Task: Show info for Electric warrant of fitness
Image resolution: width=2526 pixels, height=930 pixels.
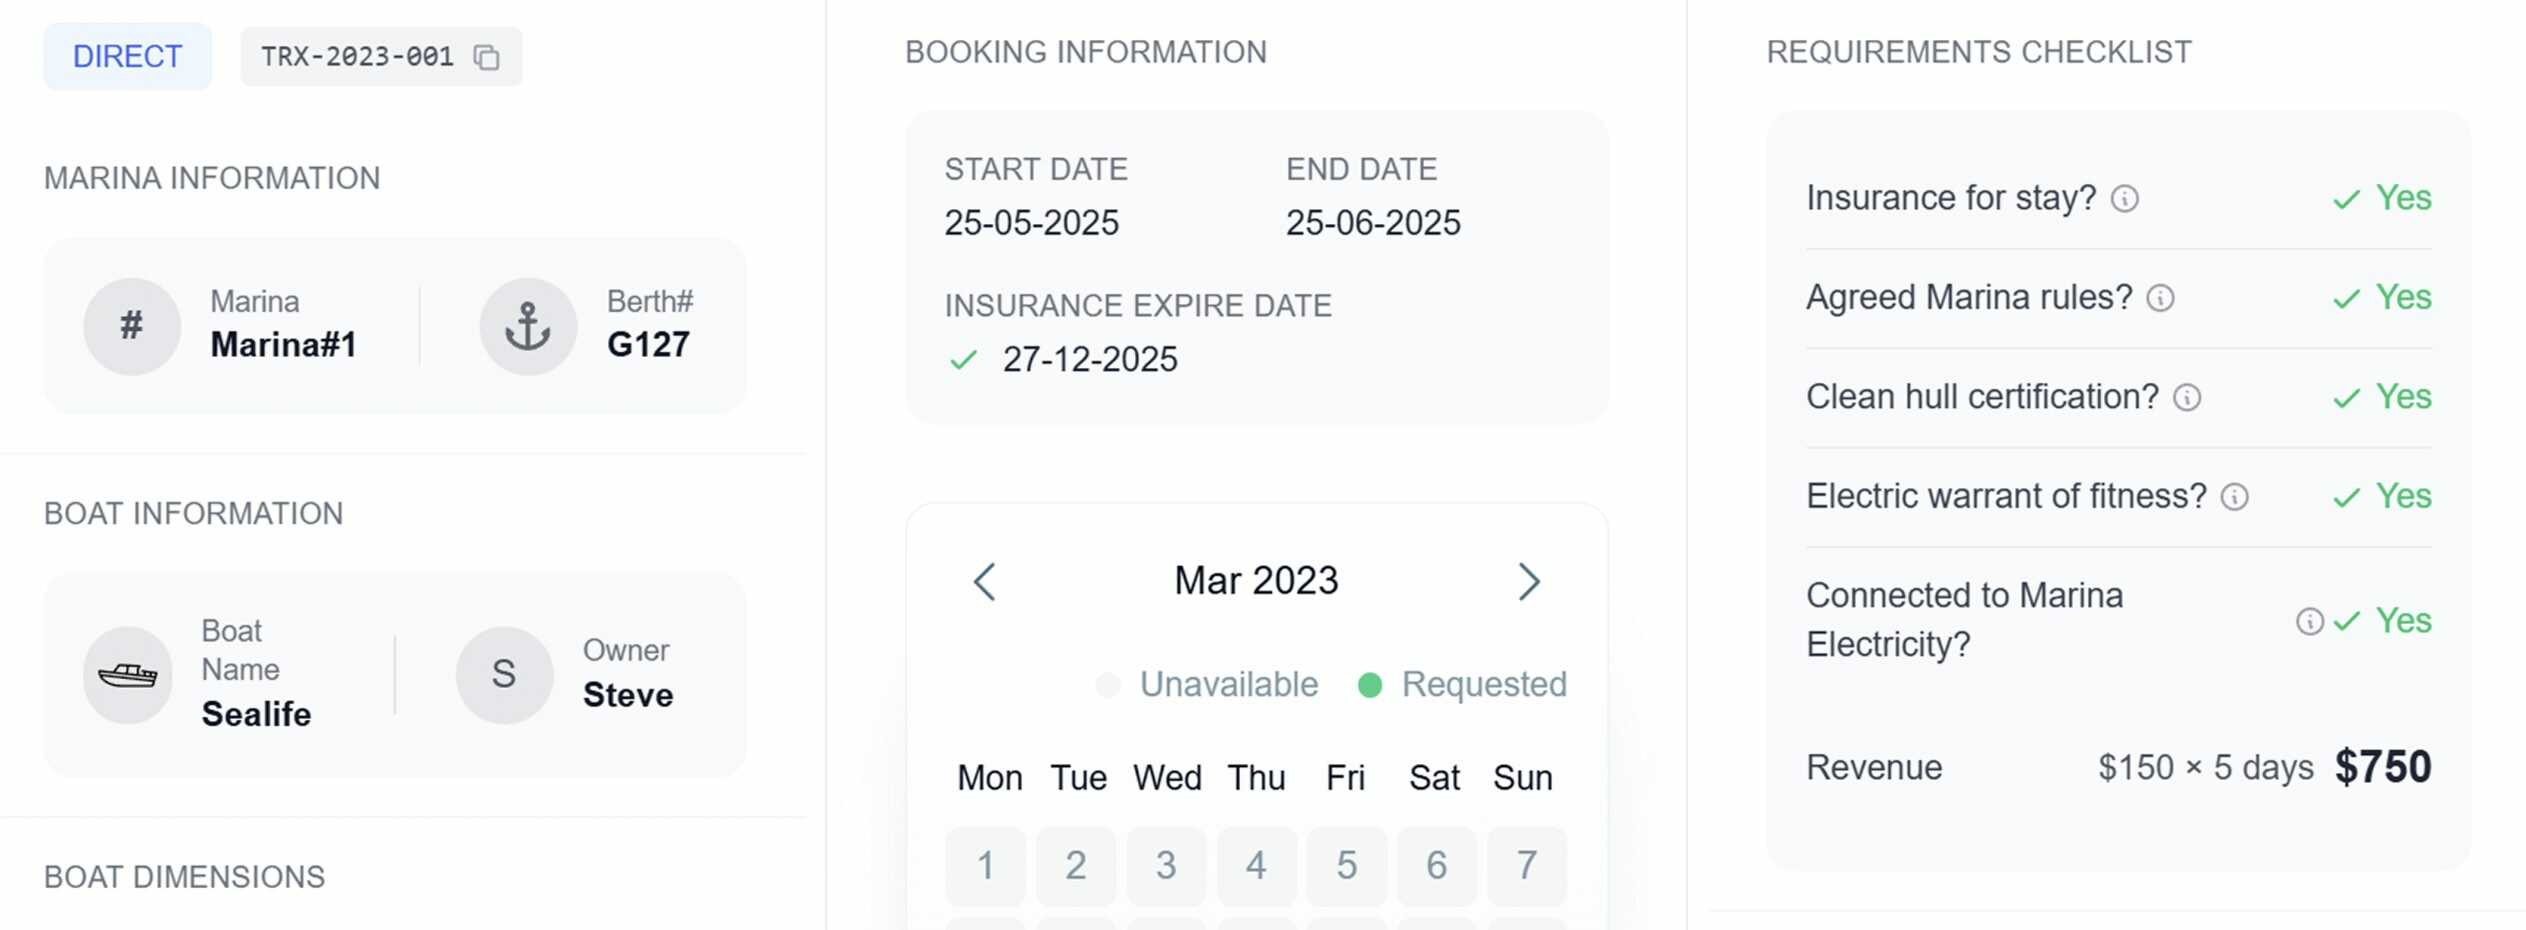Action: (2235, 497)
